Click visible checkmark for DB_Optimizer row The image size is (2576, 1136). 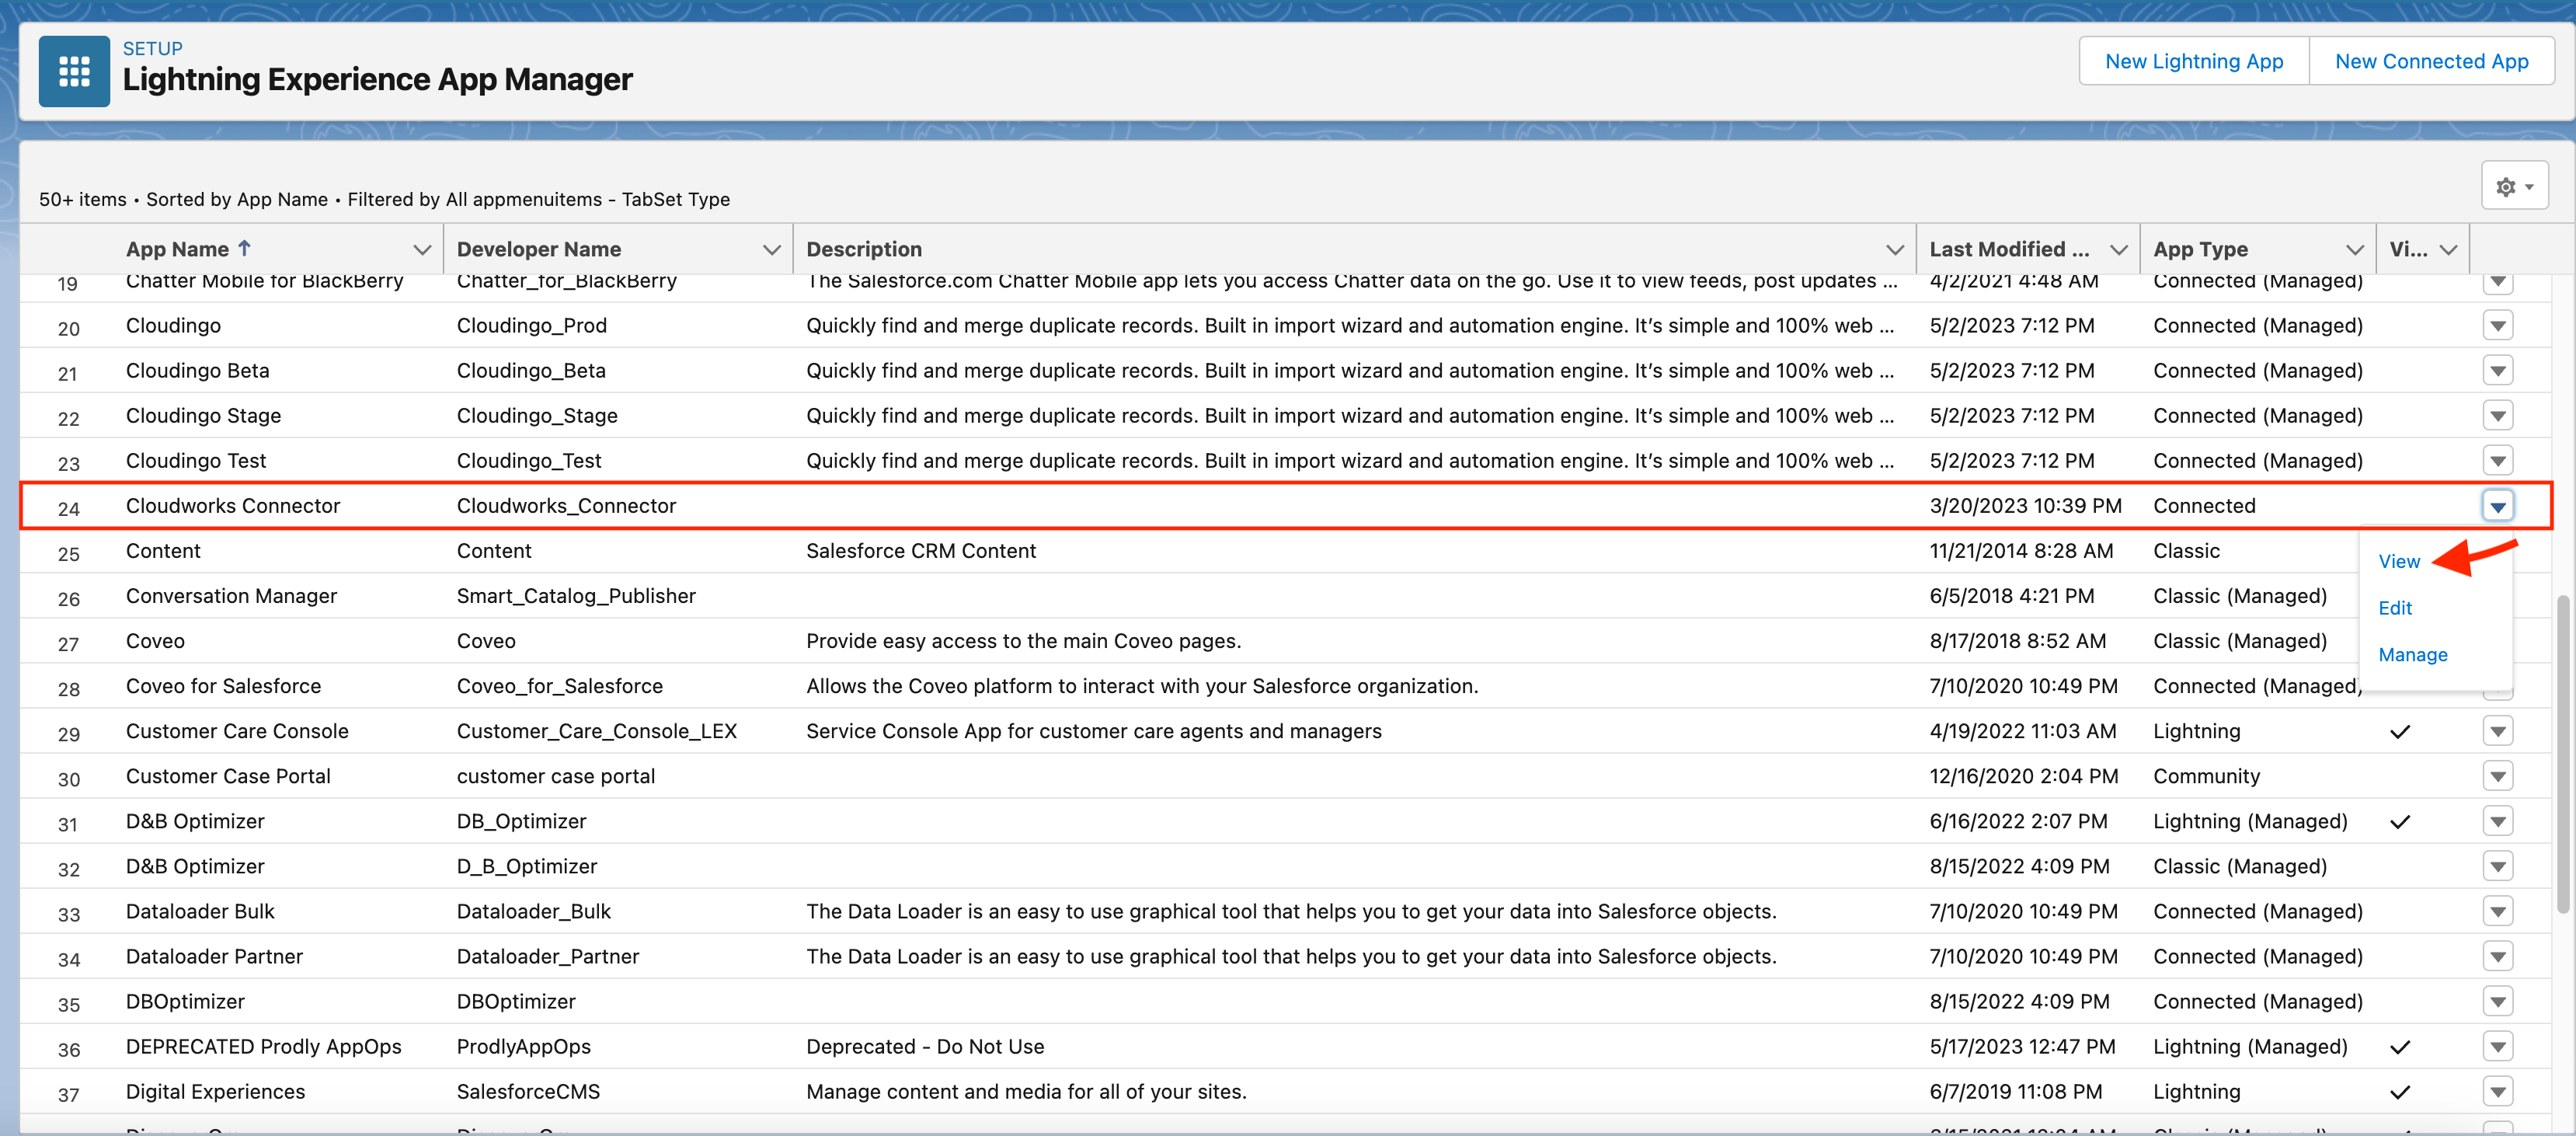(x=2399, y=821)
